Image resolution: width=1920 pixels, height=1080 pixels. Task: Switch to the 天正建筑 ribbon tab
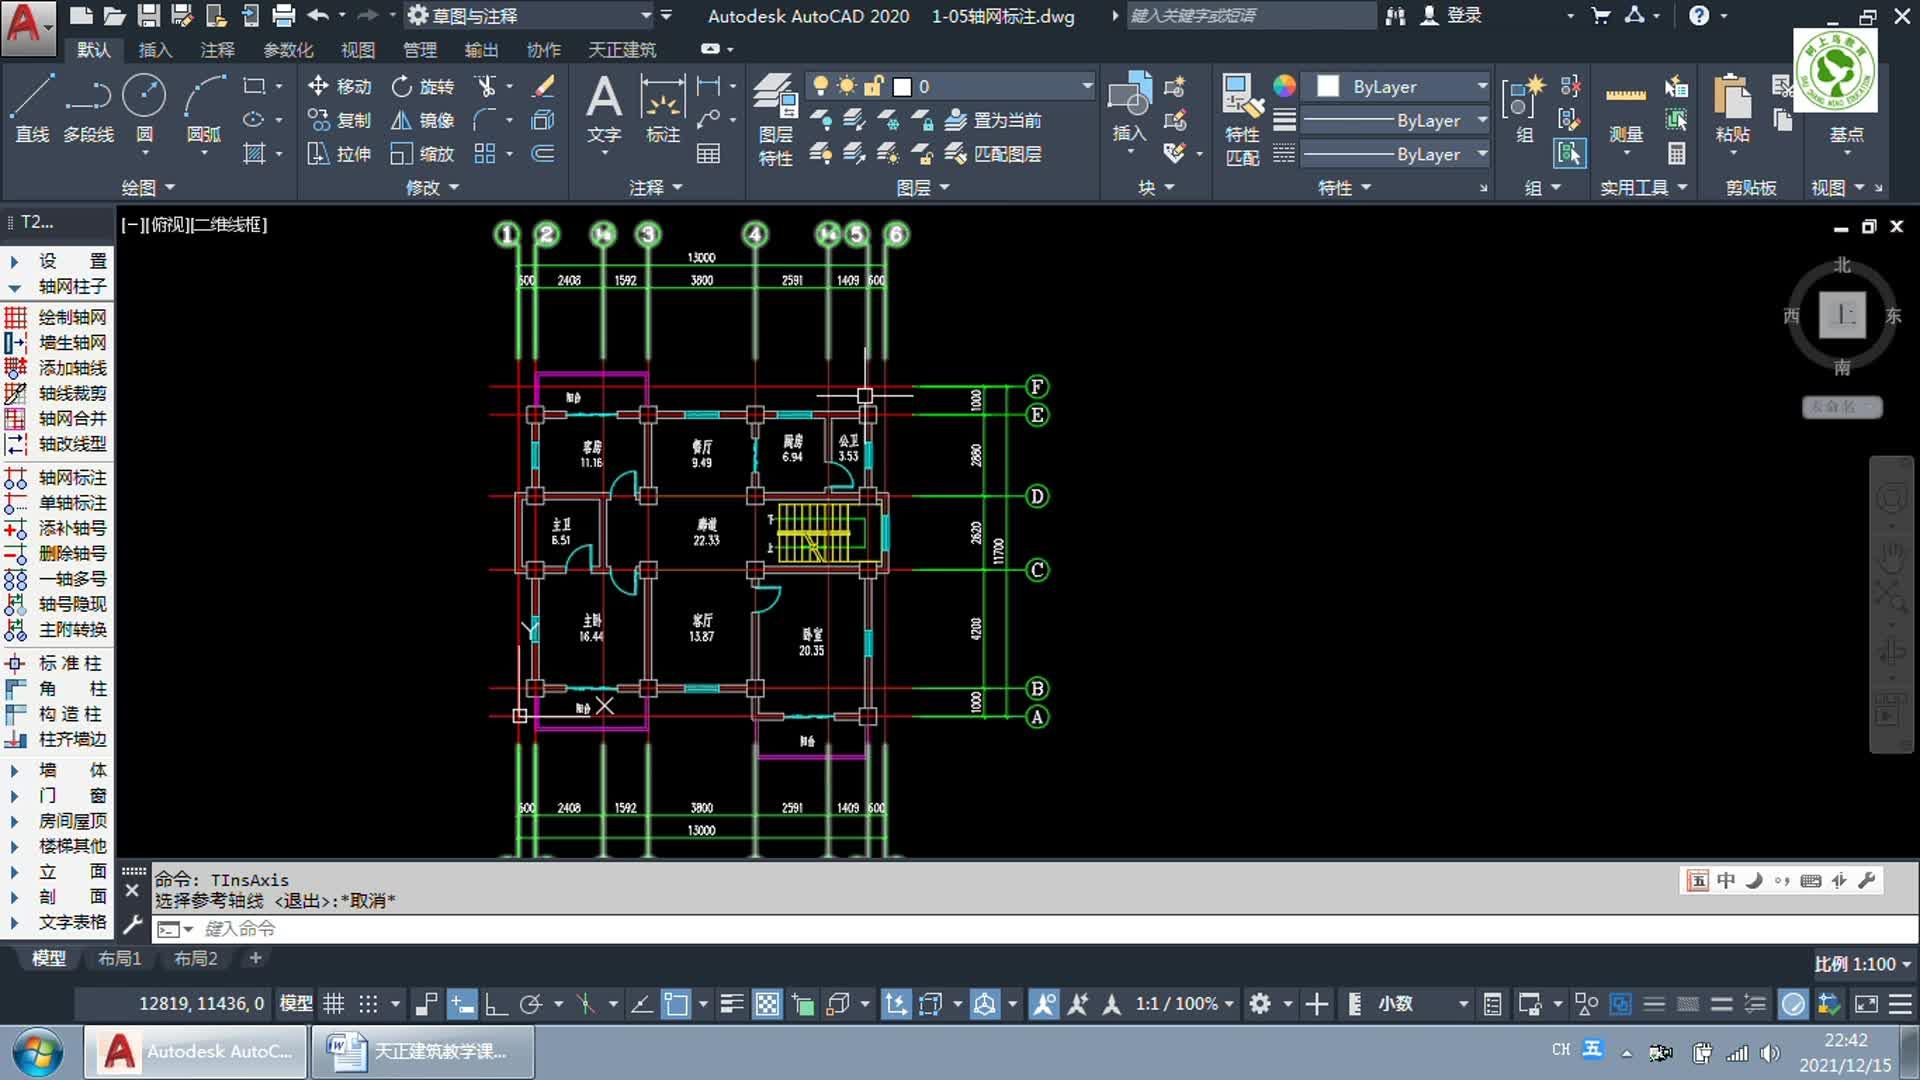[x=621, y=50]
